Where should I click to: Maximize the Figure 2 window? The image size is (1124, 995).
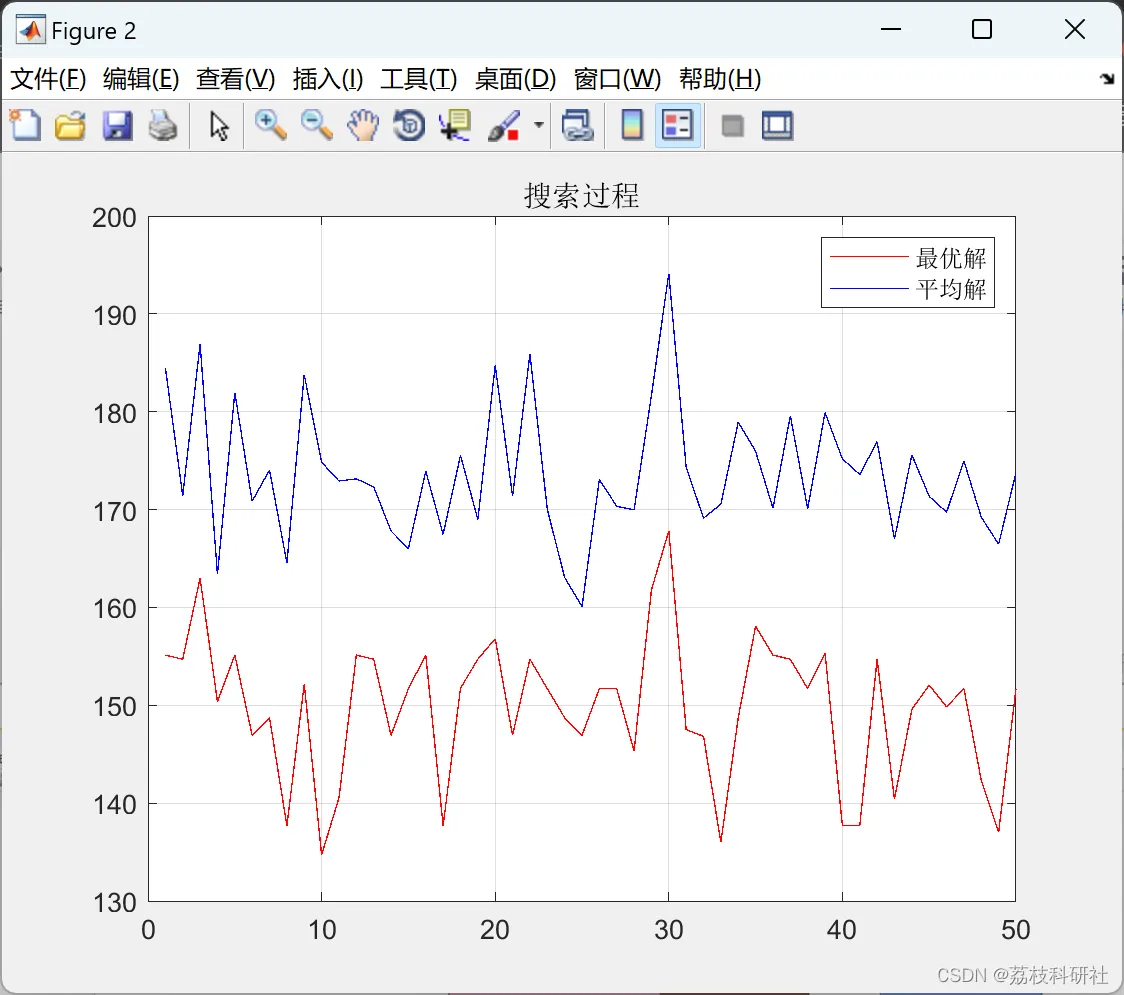[982, 29]
